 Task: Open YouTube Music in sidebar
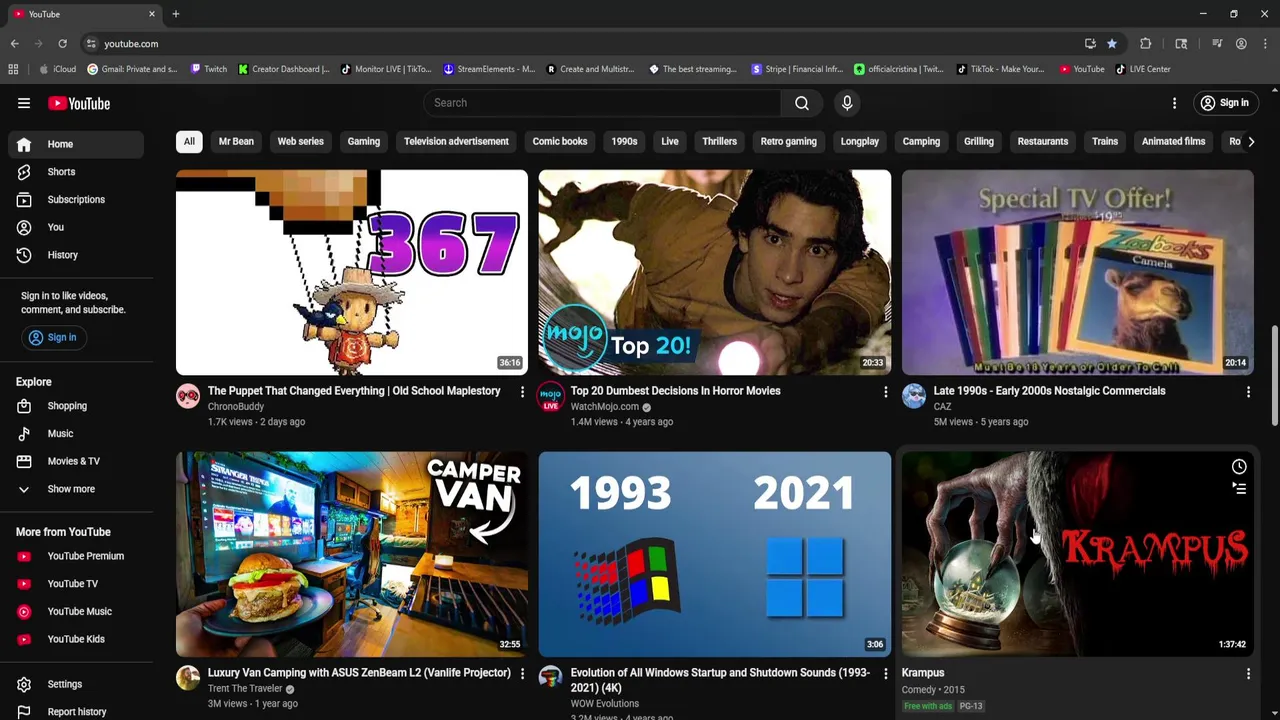(77, 611)
